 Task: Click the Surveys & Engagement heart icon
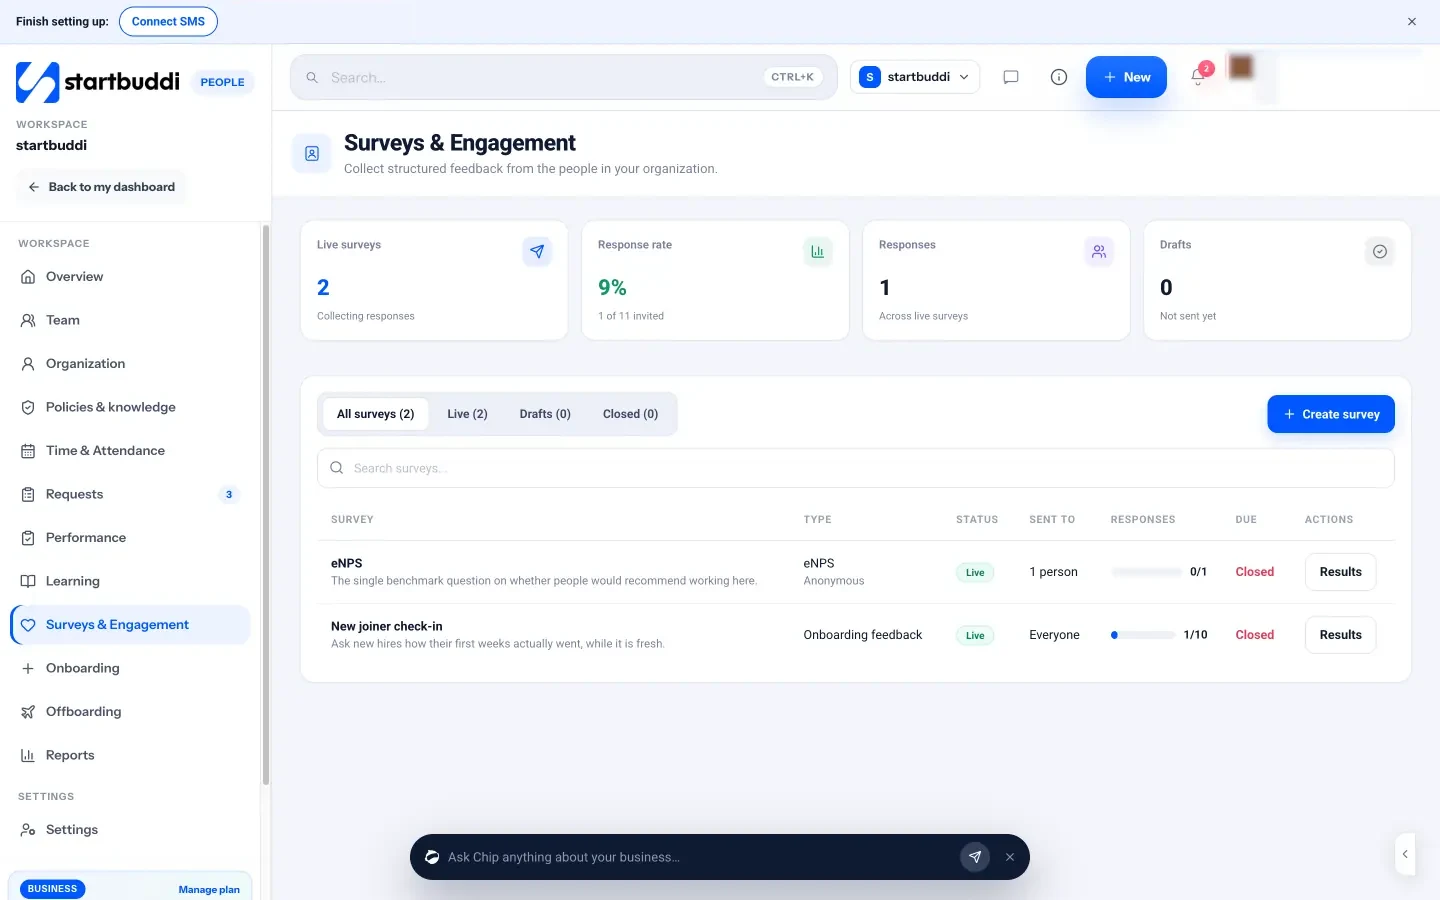click(x=28, y=625)
